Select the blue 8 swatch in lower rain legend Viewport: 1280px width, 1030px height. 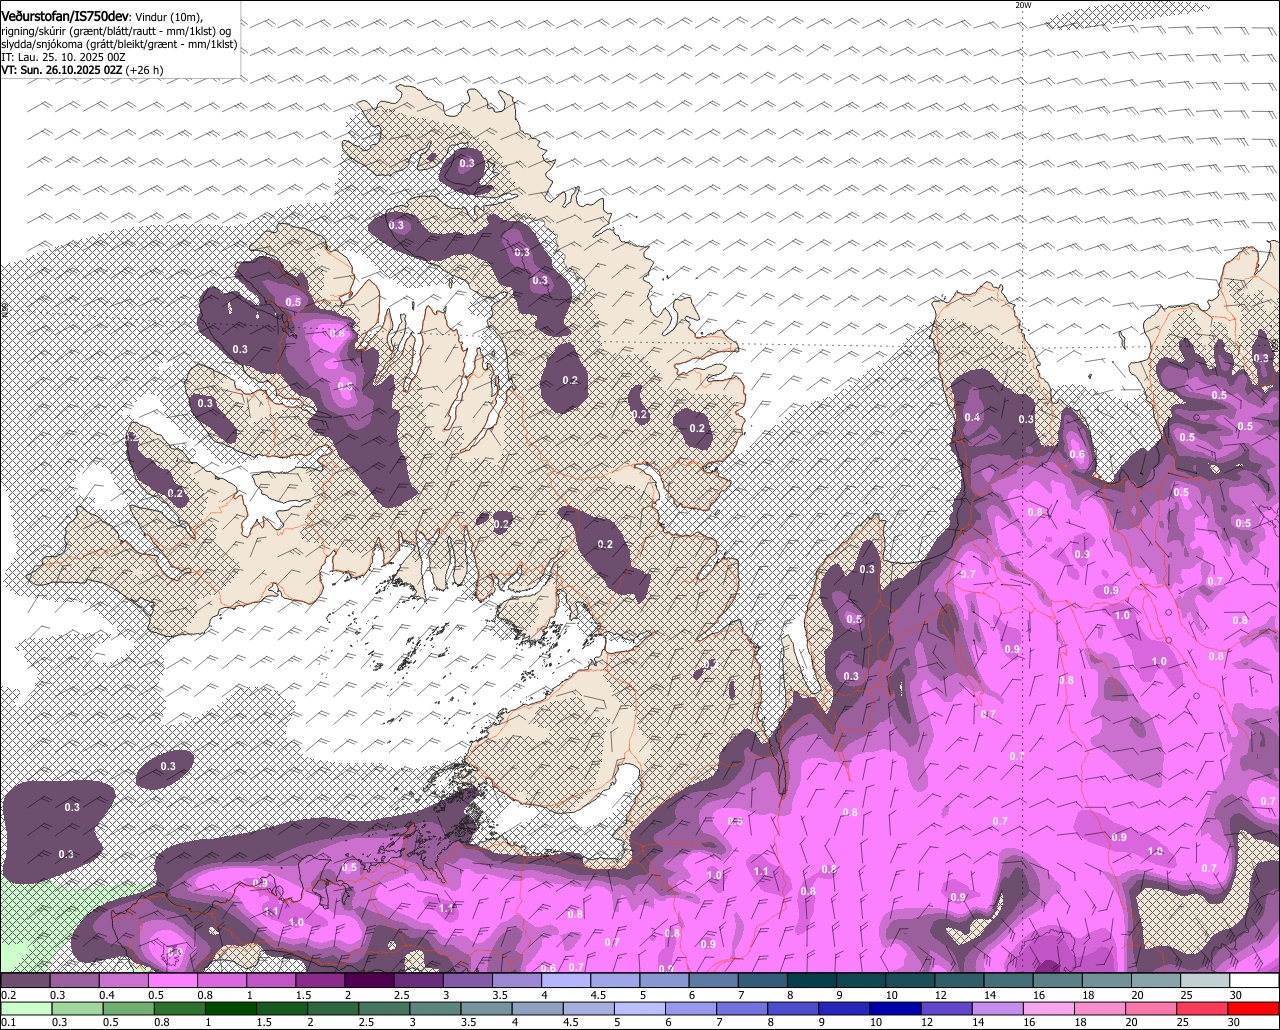tap(793, 1008)
